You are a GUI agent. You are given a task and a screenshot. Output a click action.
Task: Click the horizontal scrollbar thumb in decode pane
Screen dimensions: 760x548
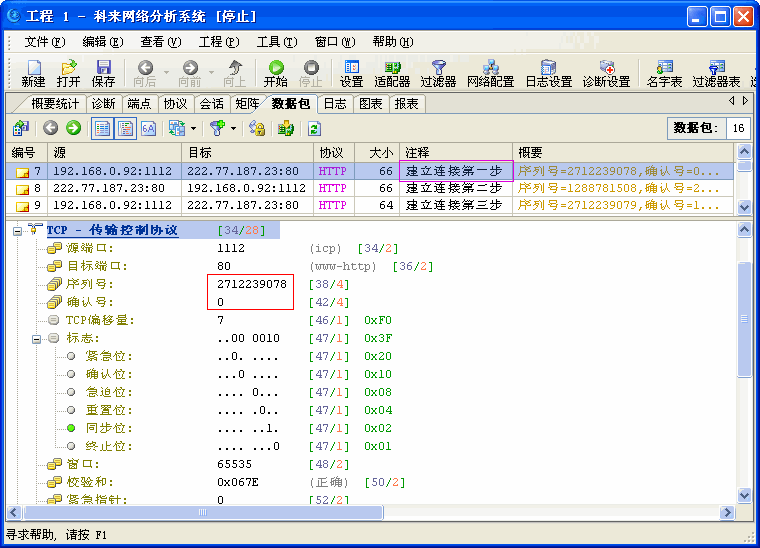(x=203, y=512)
